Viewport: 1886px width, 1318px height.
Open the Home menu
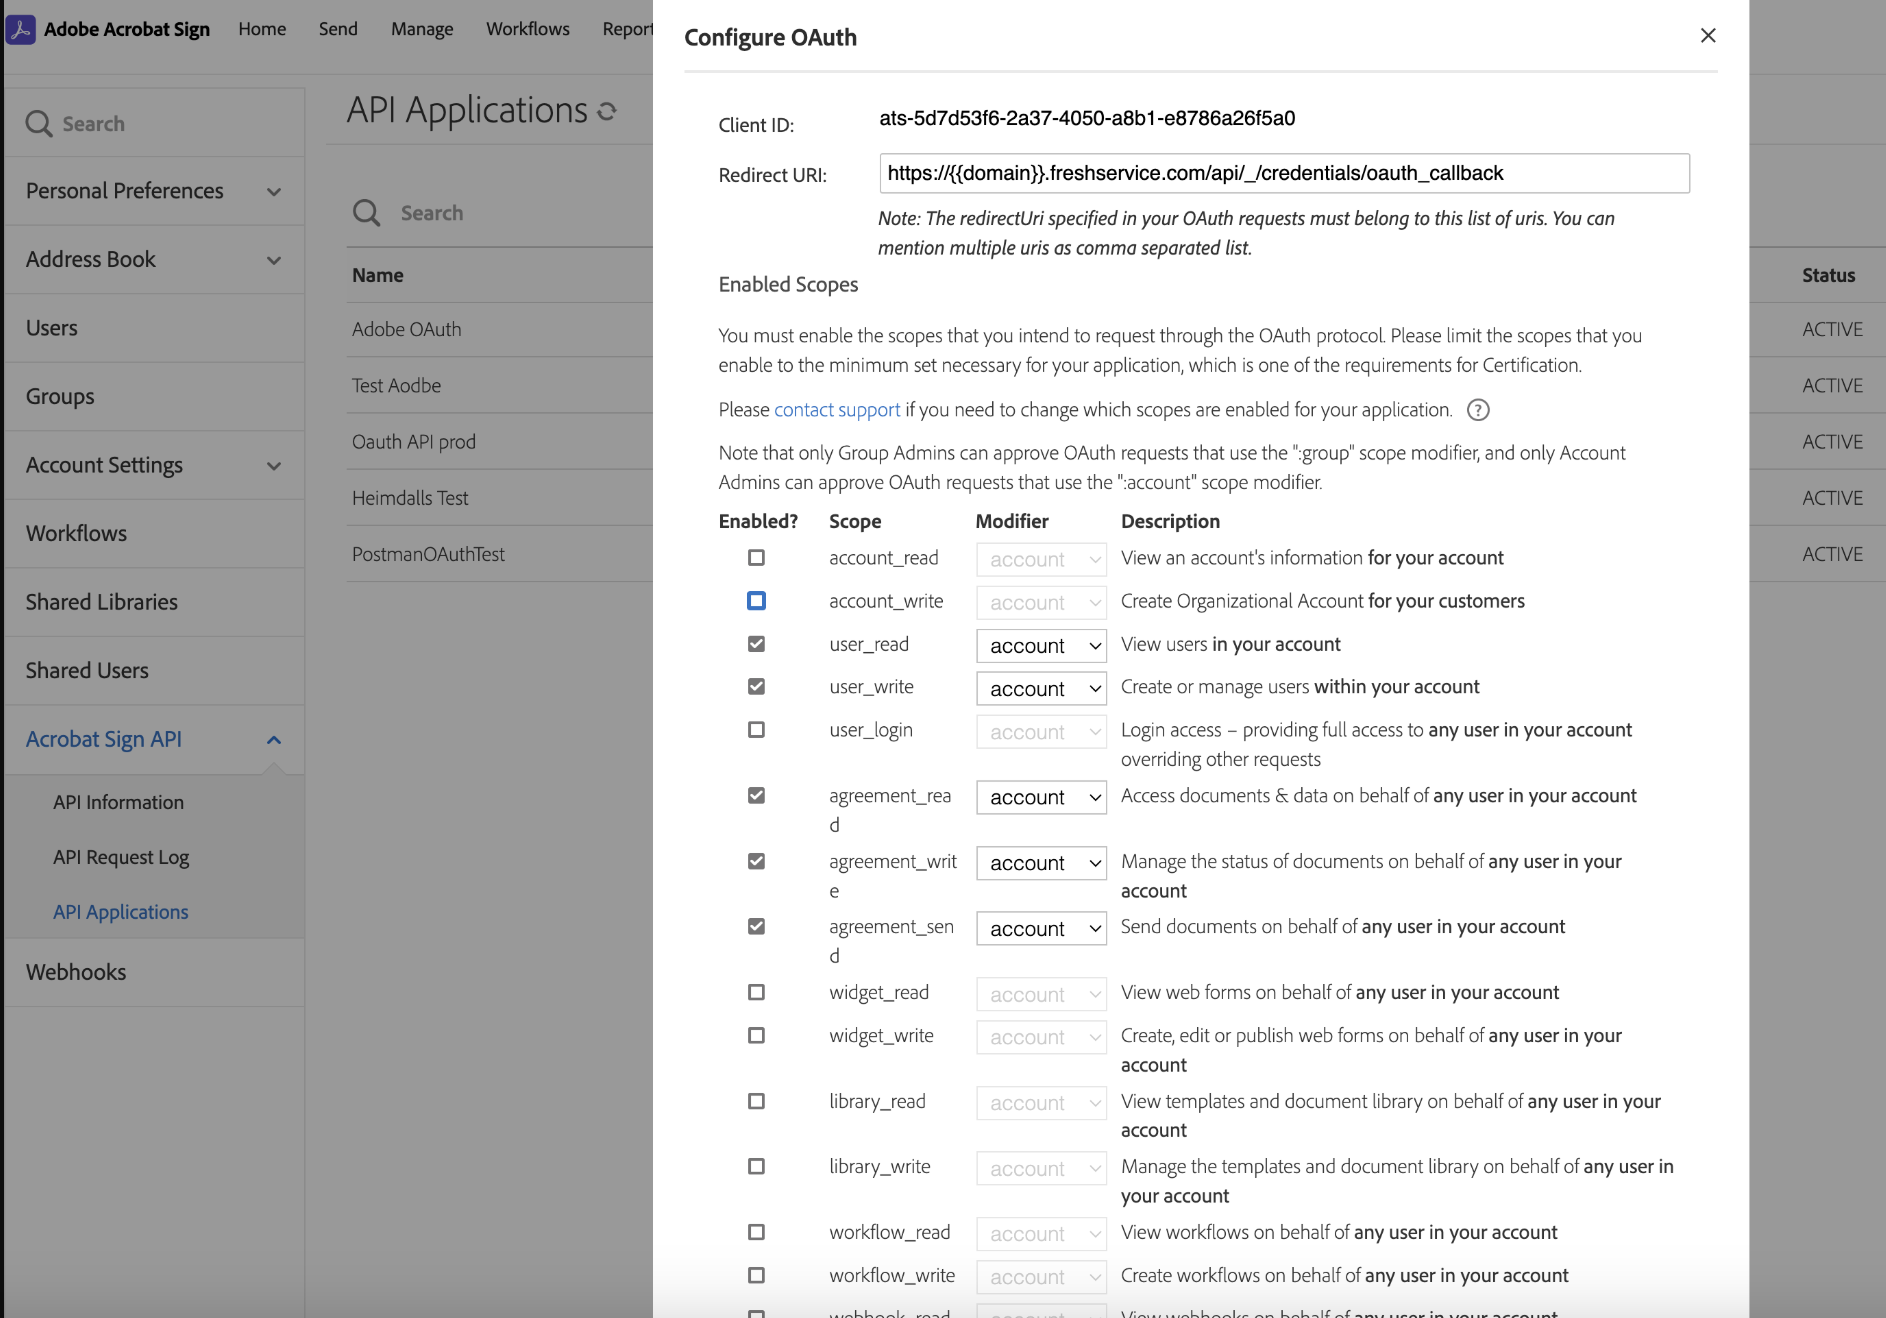coord(262,29)
